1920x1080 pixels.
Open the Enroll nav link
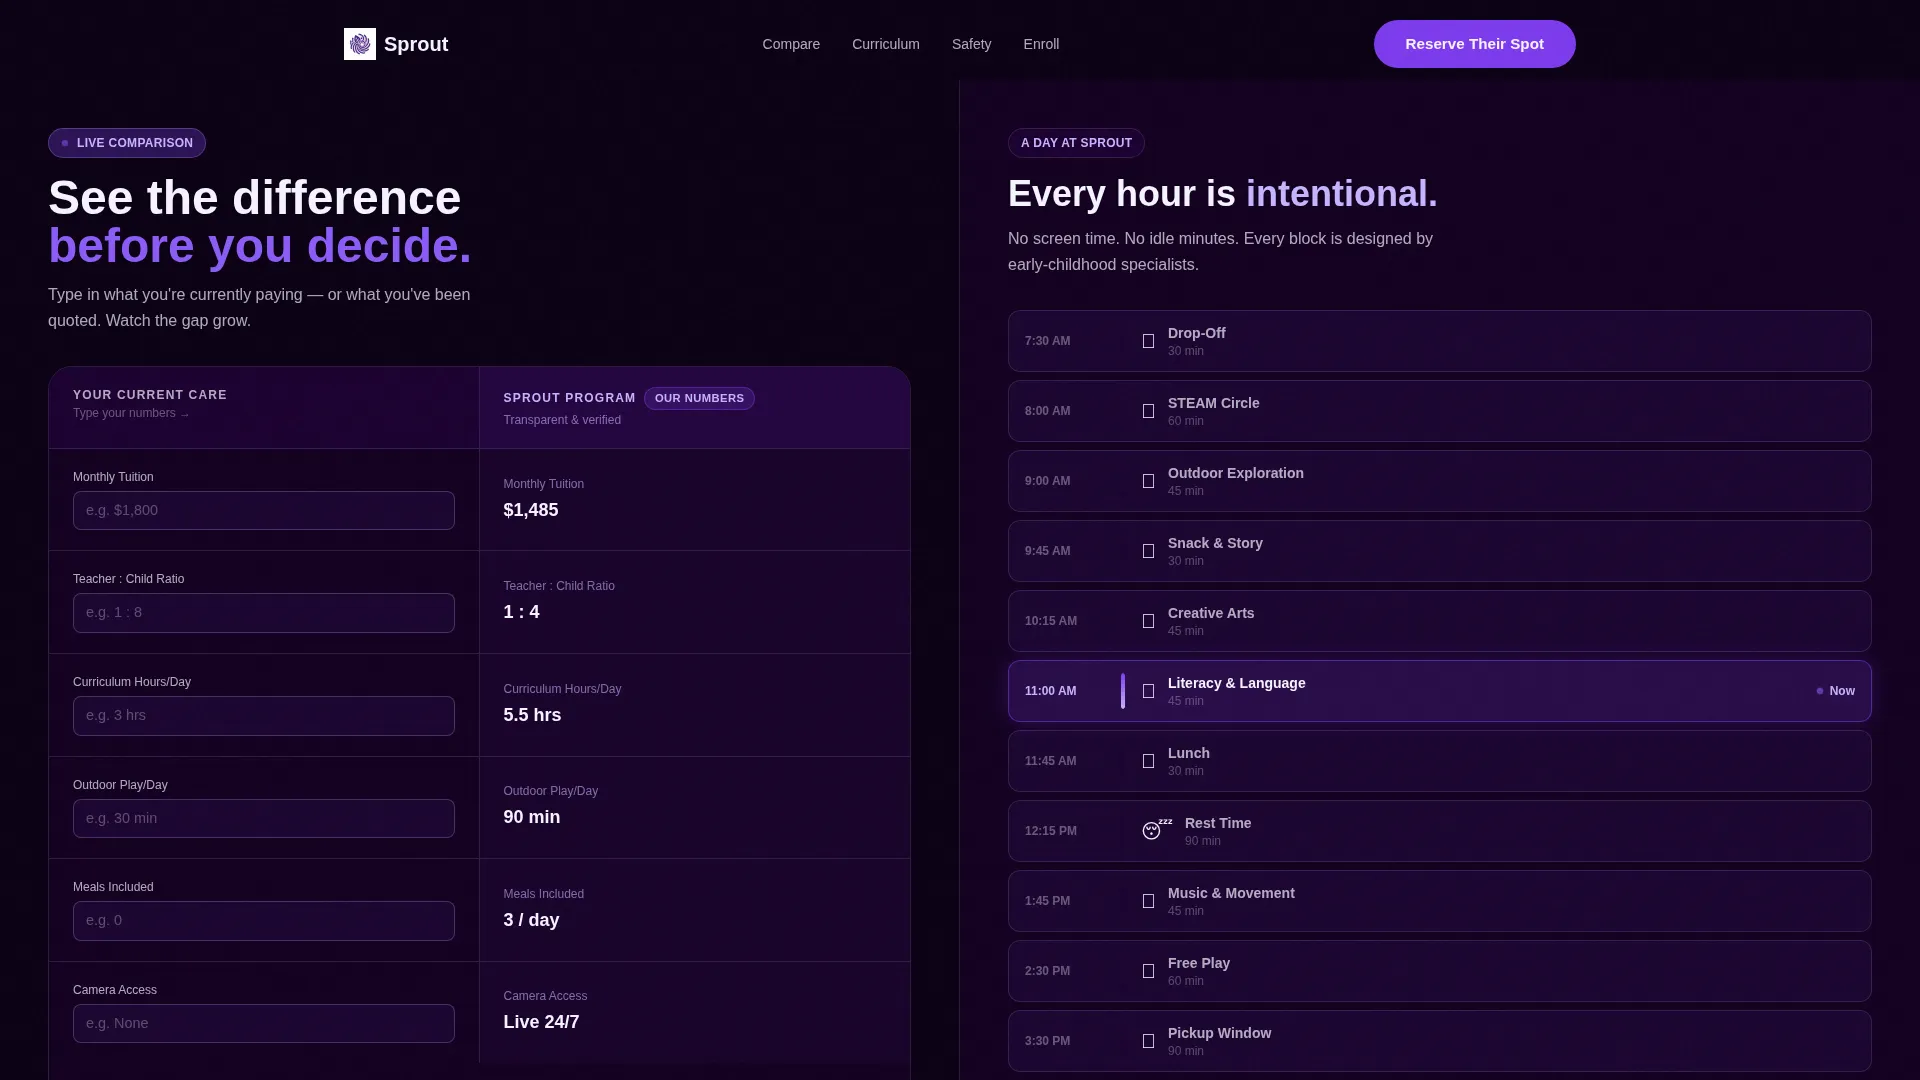coord(1041,44)
